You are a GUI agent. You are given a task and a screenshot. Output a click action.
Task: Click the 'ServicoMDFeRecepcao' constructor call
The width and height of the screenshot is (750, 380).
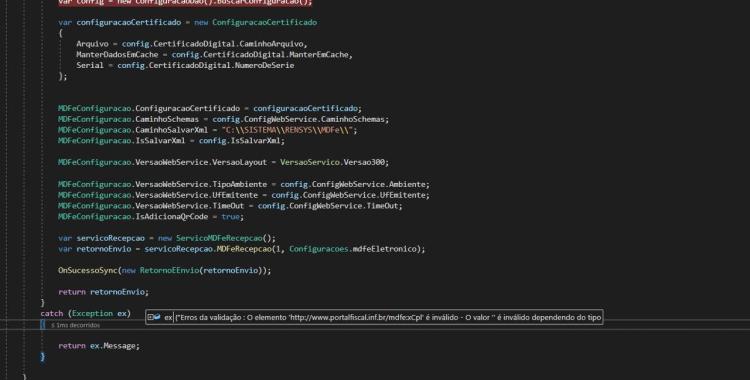click(219, 238)
